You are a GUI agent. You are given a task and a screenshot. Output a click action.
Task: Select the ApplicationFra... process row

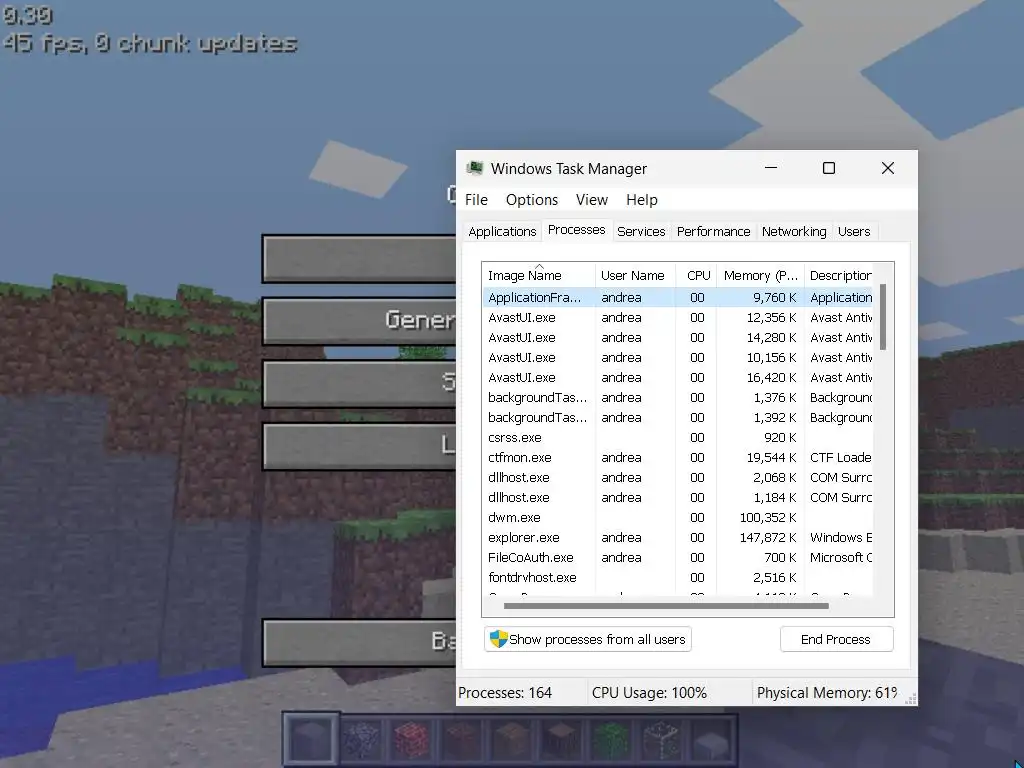678,298
